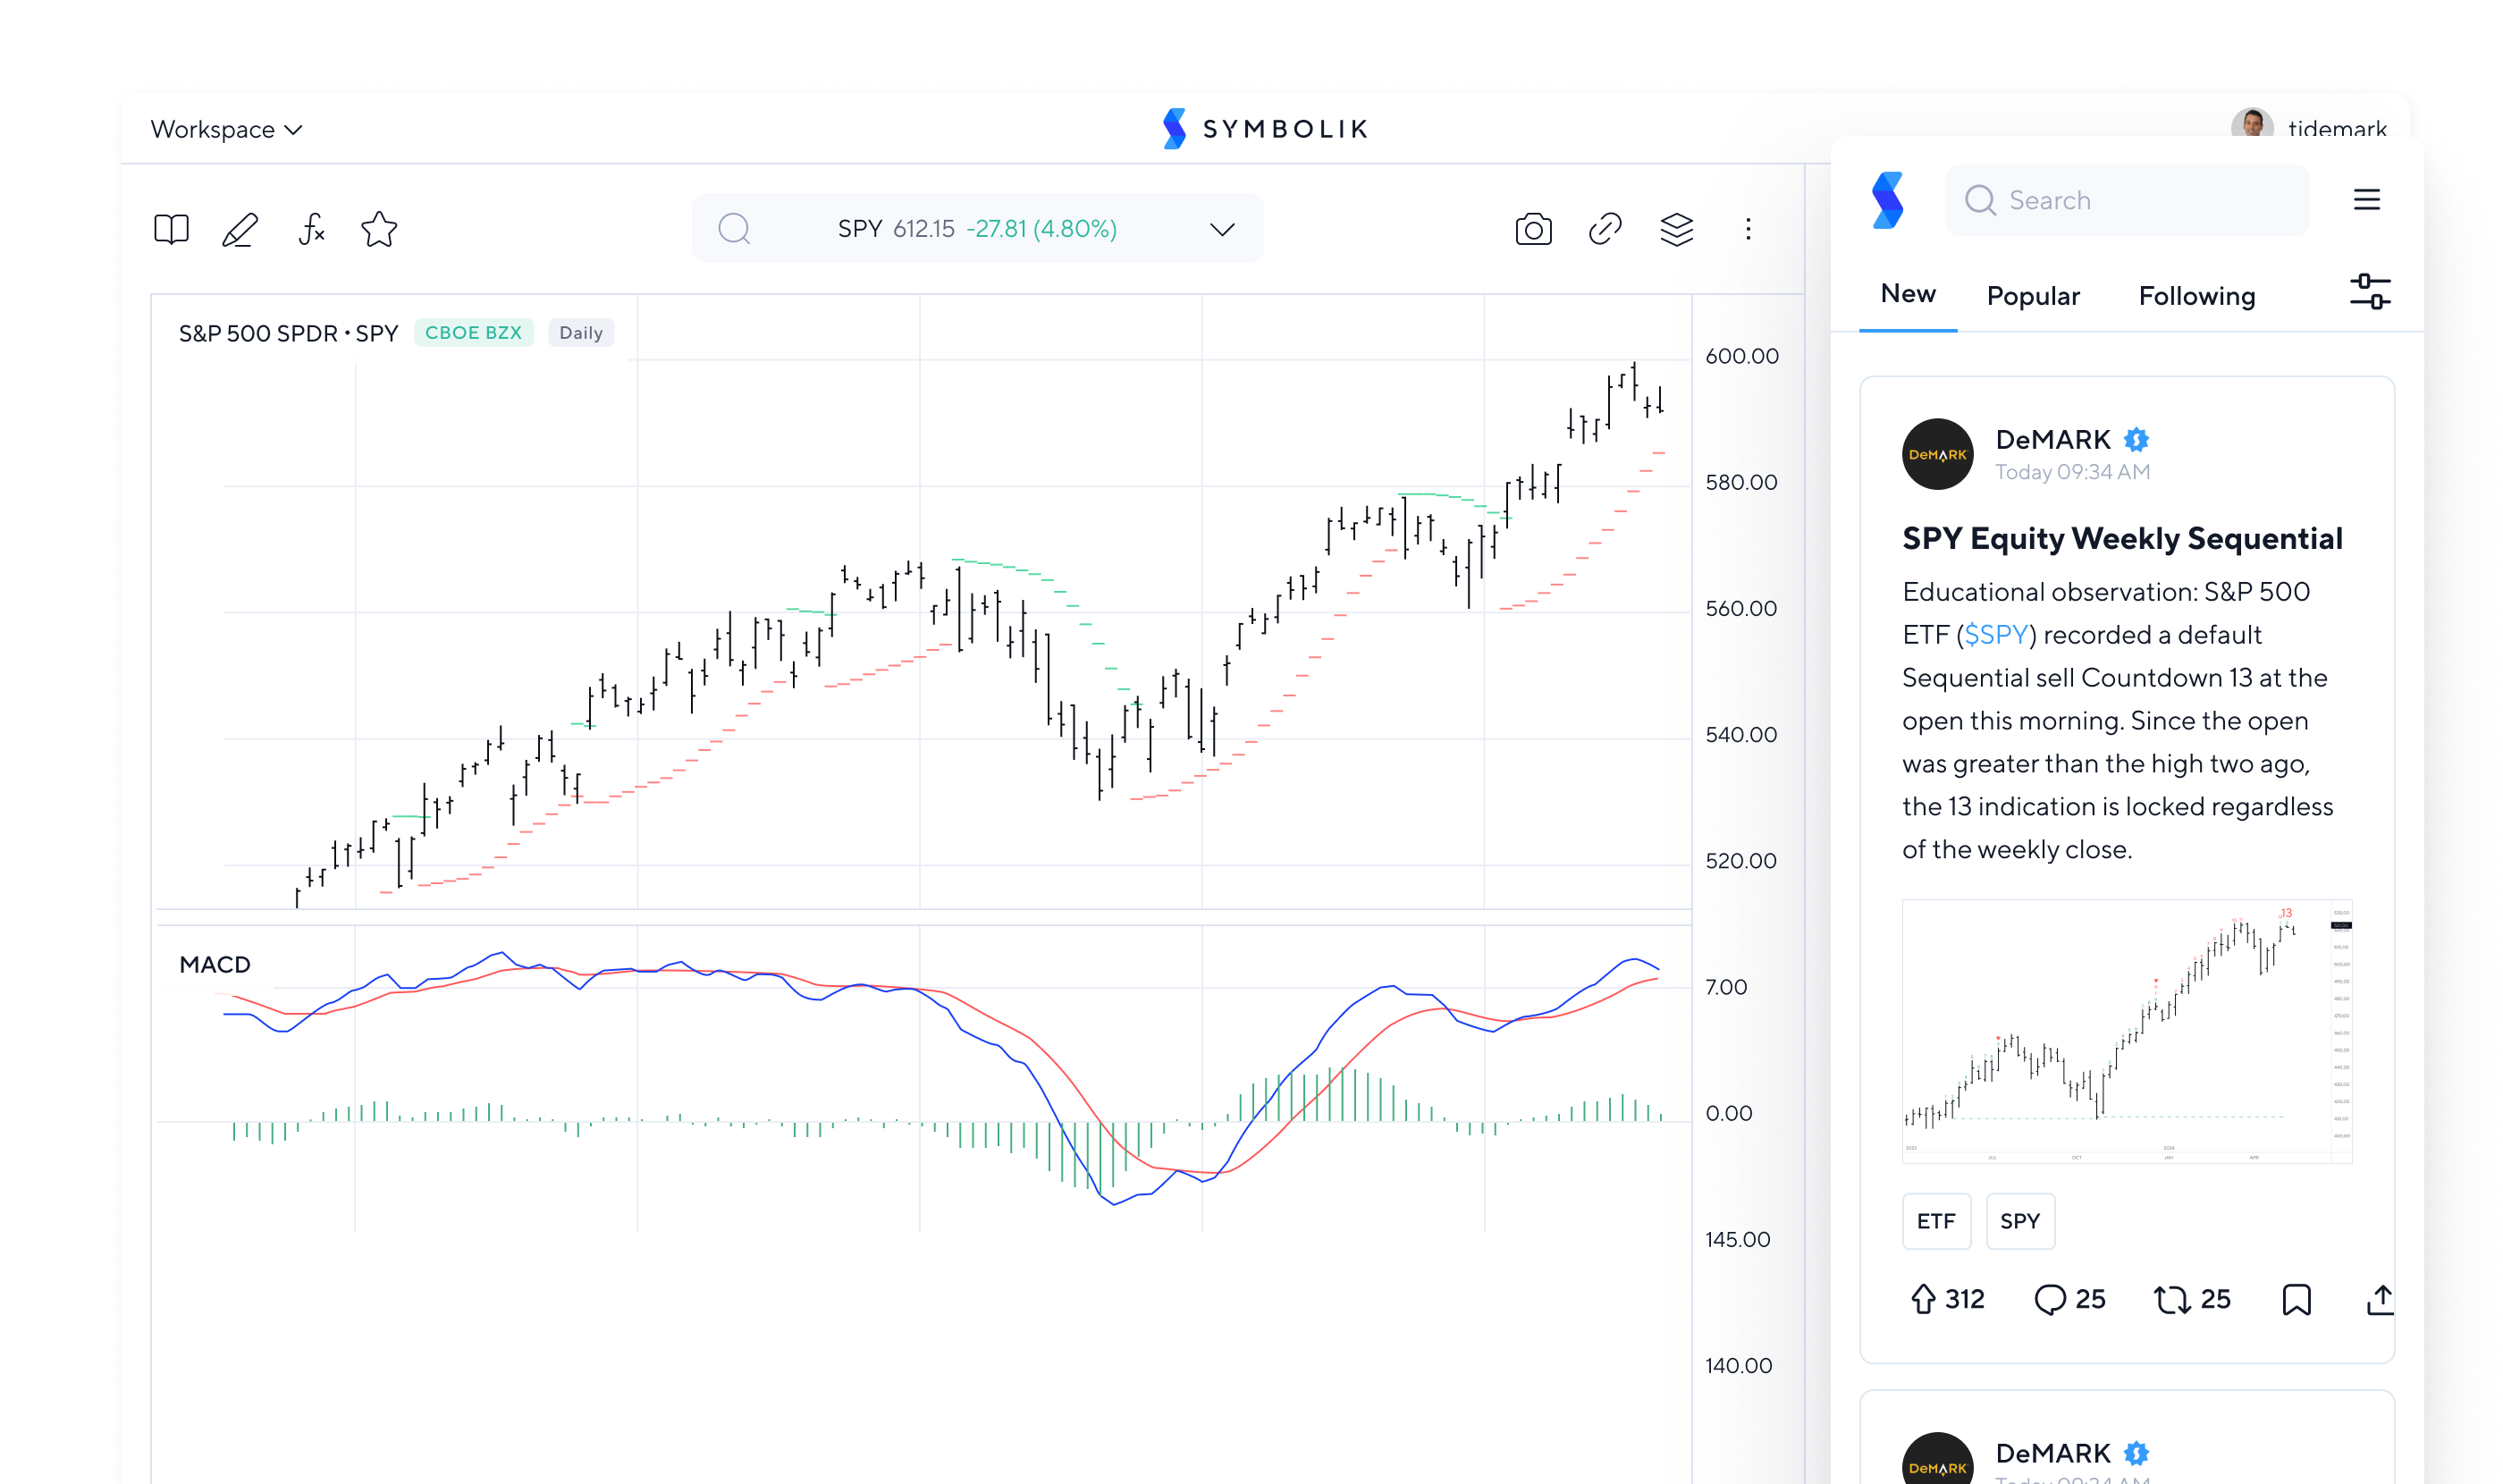Click the -27.81 (4.80%) price change value
The height and width of the screenshot is (1484, 2503).
click(1041, 229)
